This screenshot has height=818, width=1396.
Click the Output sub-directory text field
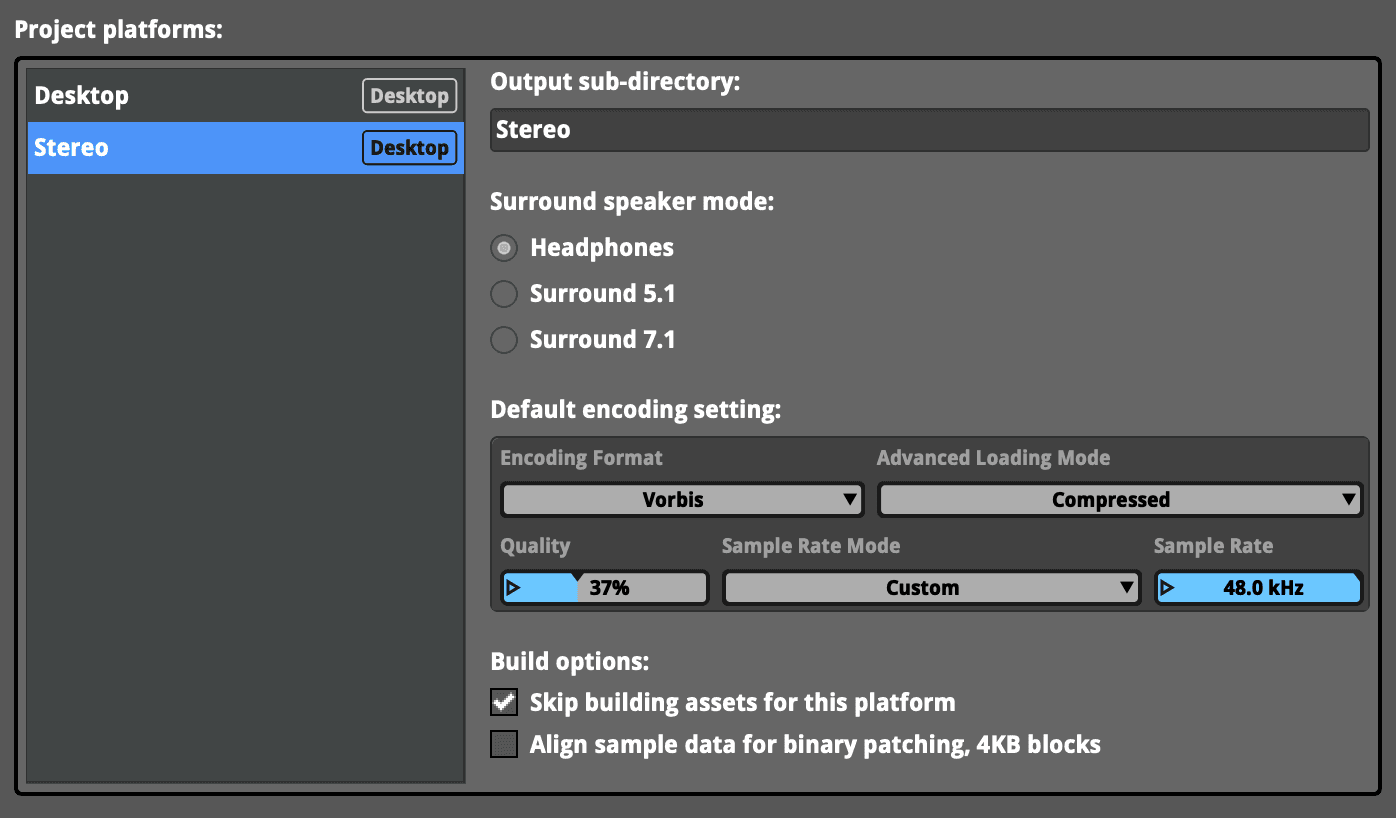point(928,130)
